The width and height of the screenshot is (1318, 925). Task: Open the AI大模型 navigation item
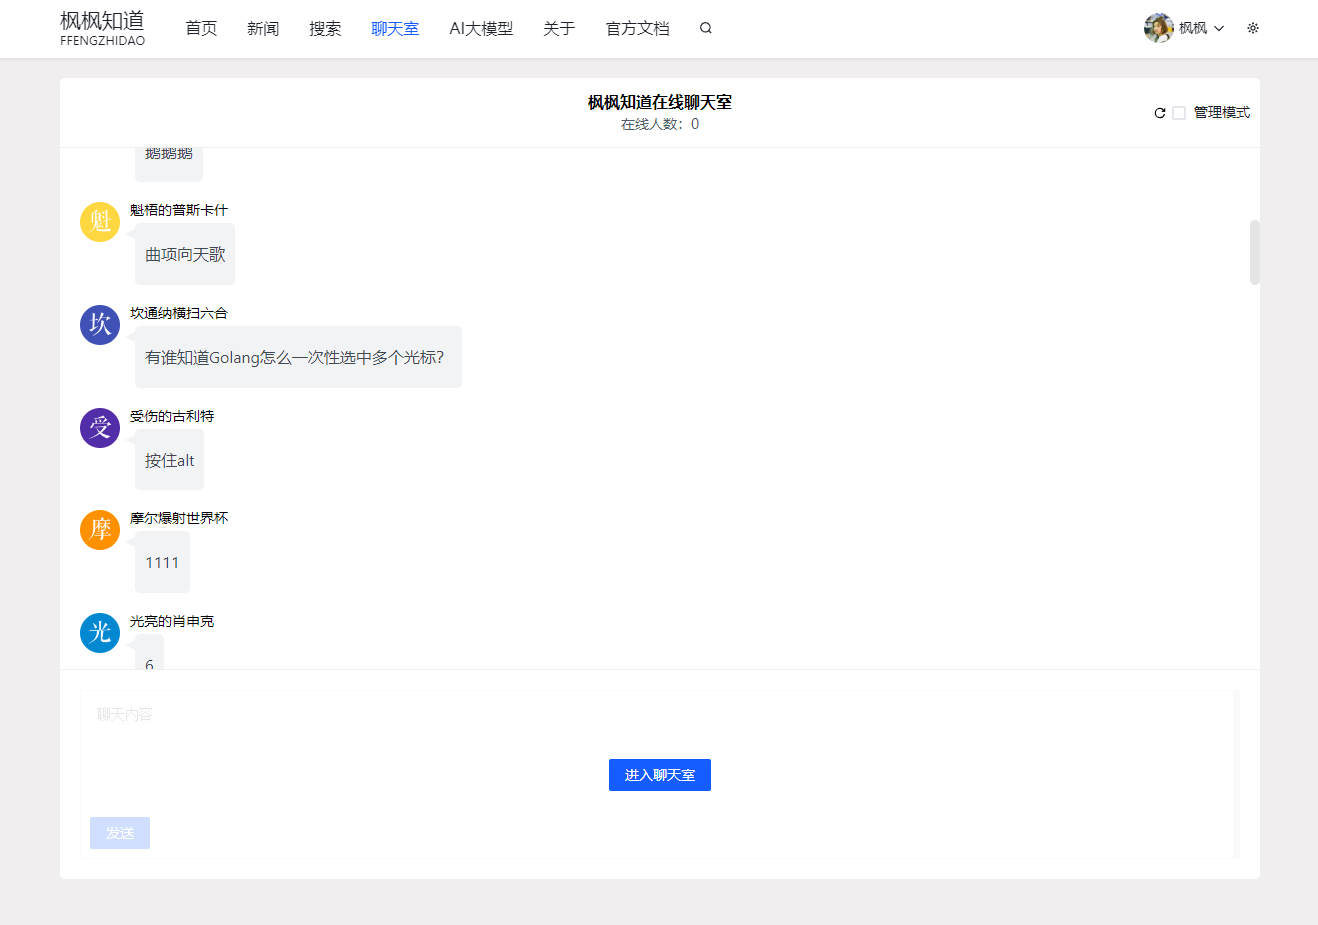point(481,29)
